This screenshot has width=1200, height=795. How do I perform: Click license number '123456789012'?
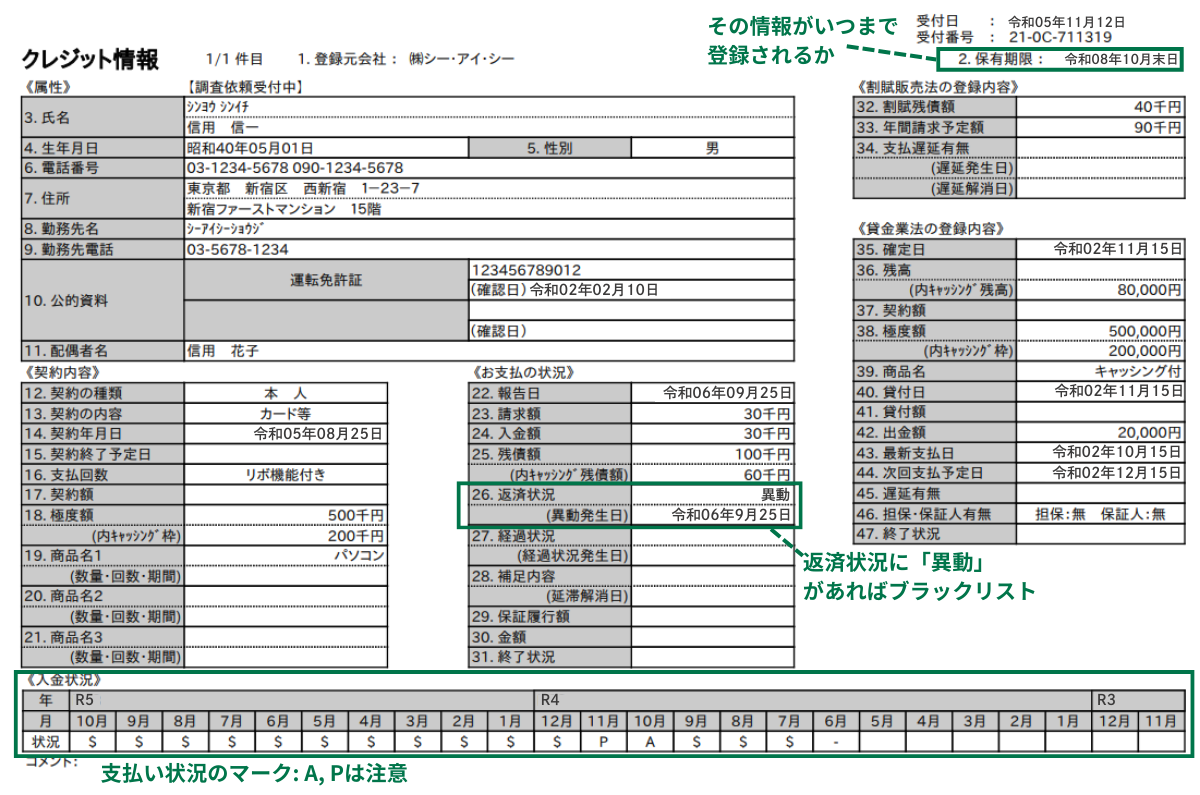[525, 270]
